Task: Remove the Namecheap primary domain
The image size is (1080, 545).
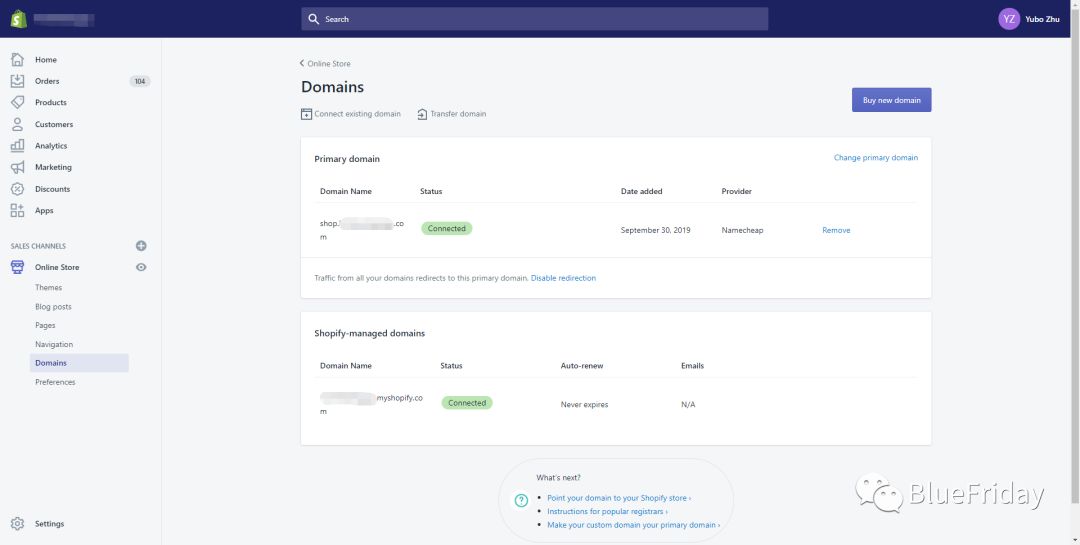Action: 836,230
